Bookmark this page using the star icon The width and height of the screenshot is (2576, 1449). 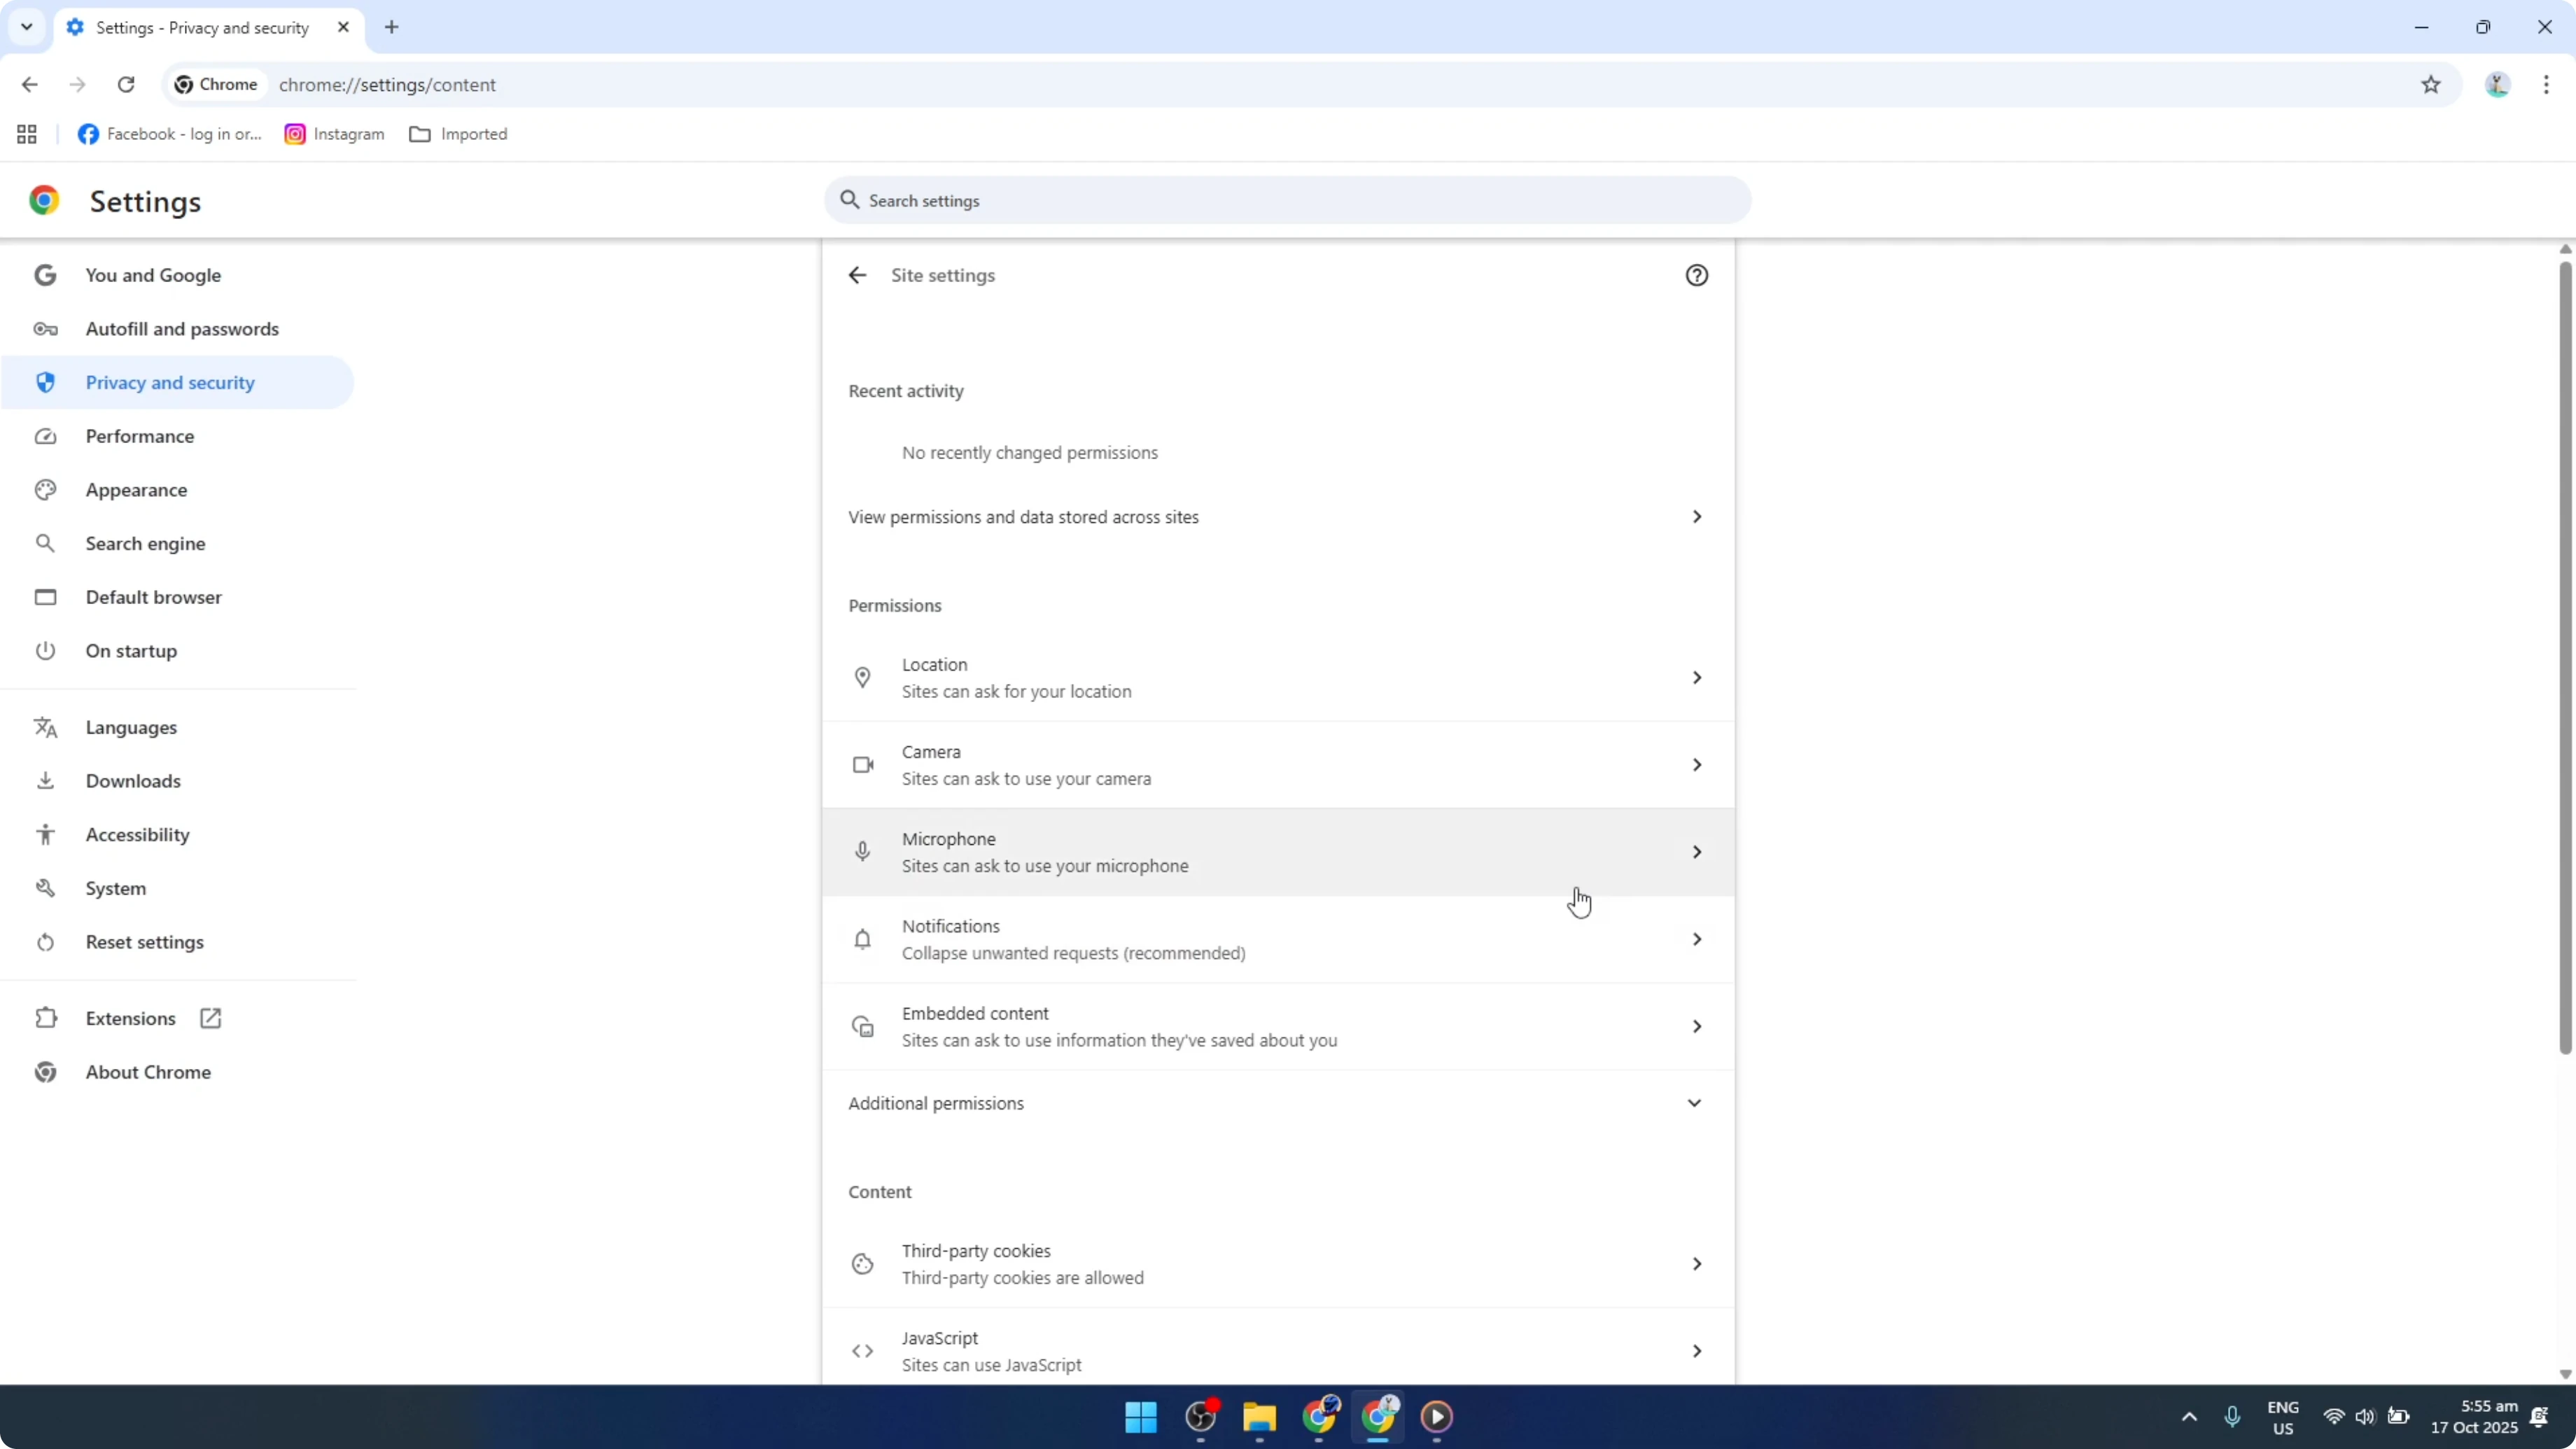point(2432,84)
